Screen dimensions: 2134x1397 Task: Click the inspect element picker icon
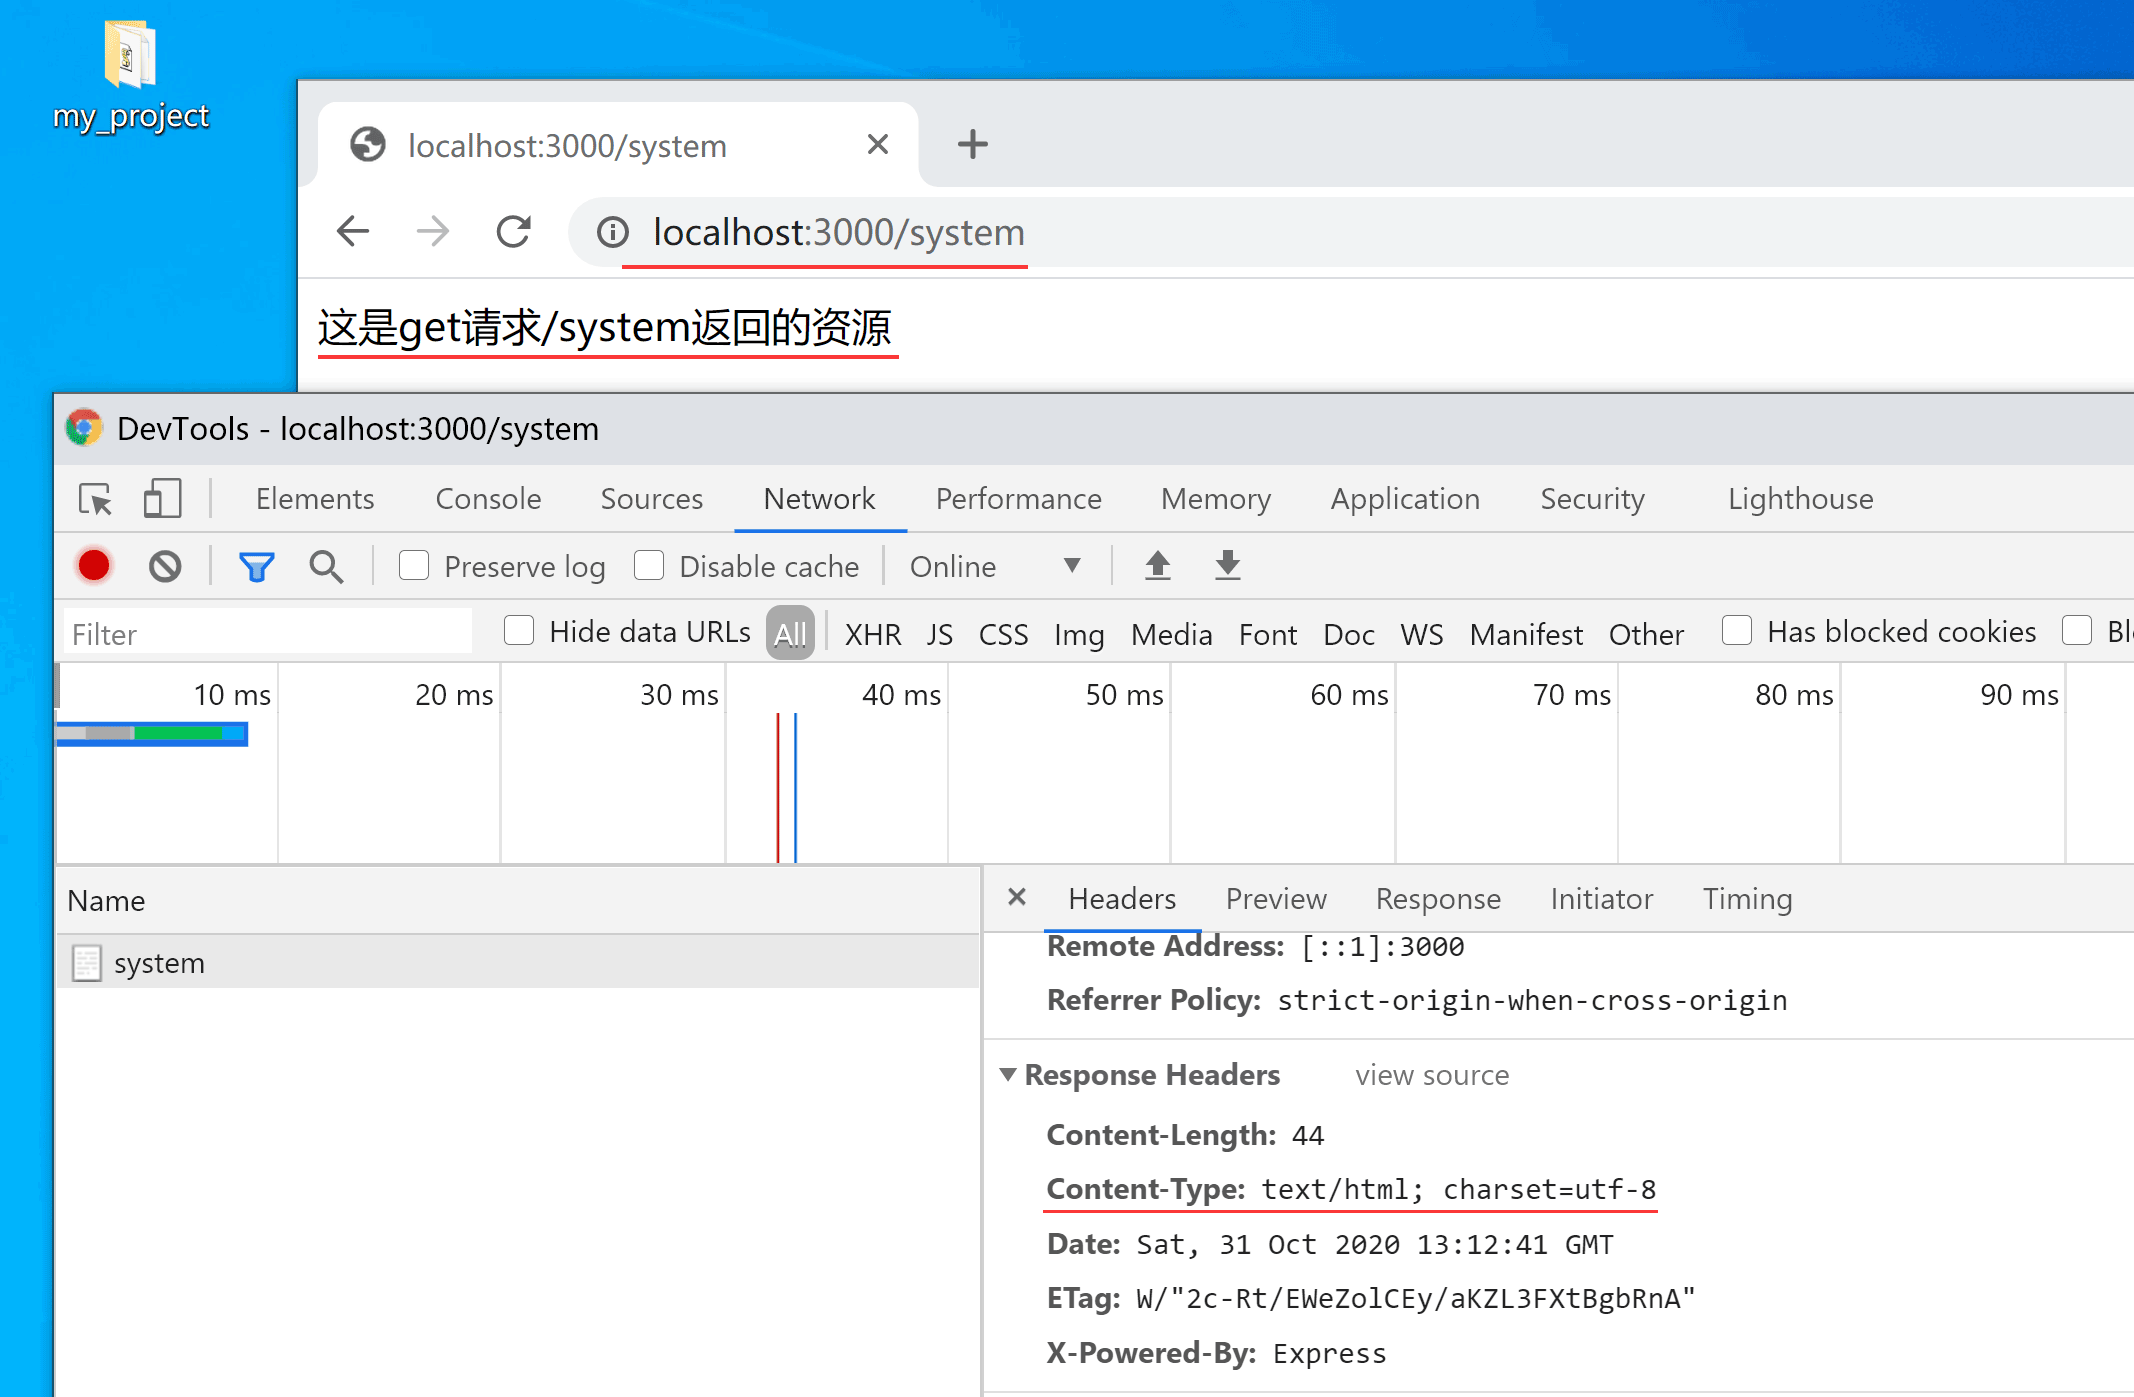[96, 499]
